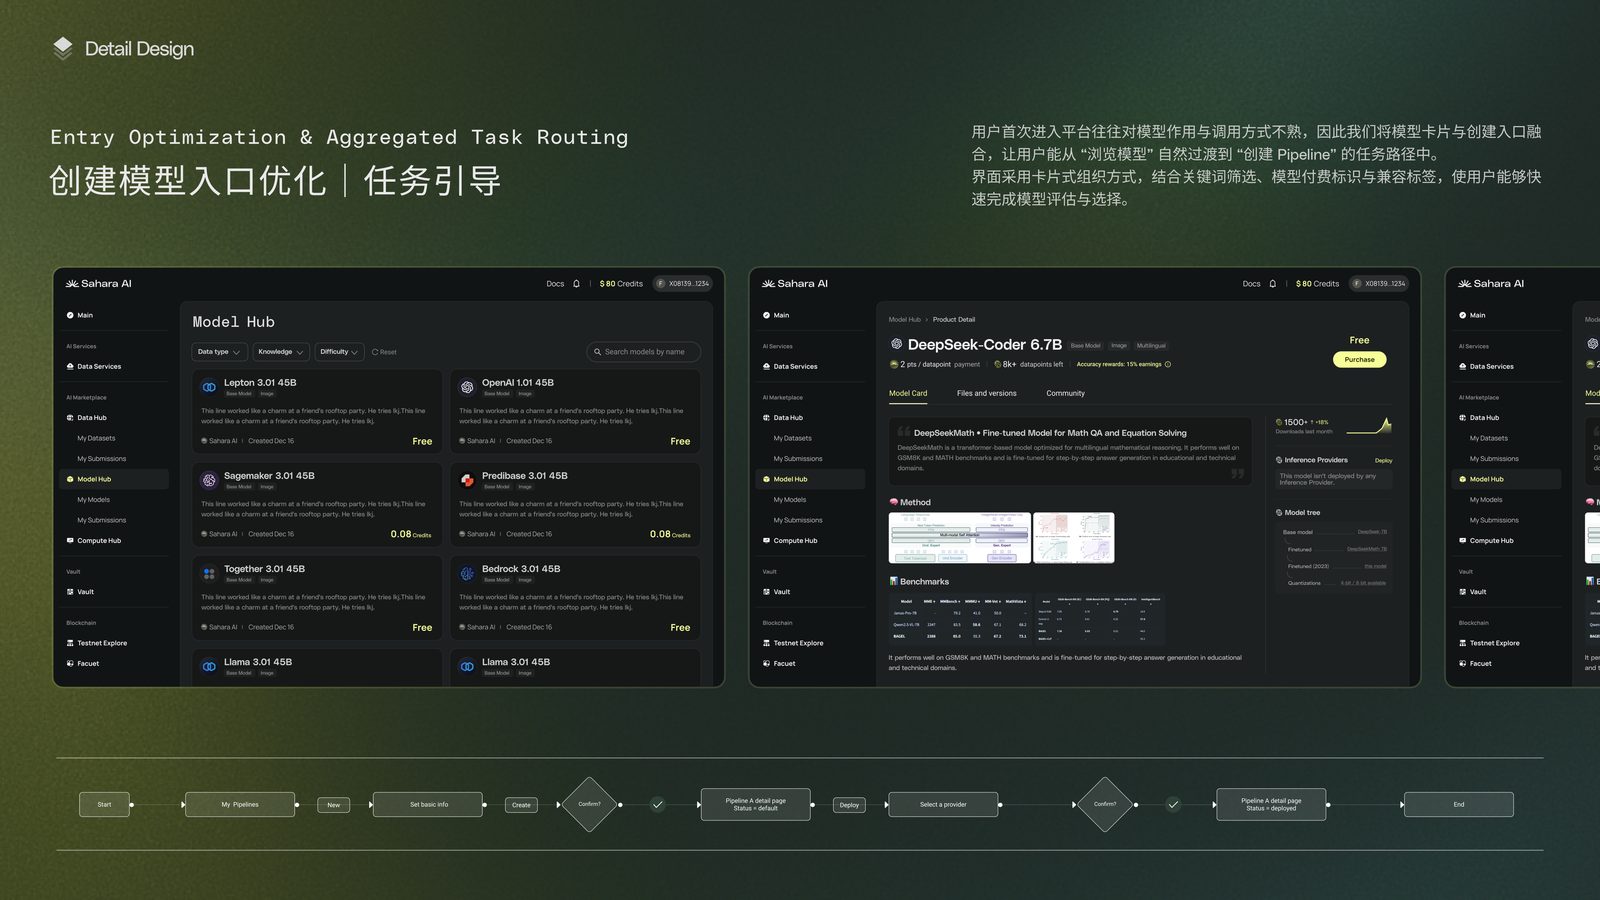Click the New step in the flow diagram
Screen dimensions: 1600x900
click(x=334, y=805)
